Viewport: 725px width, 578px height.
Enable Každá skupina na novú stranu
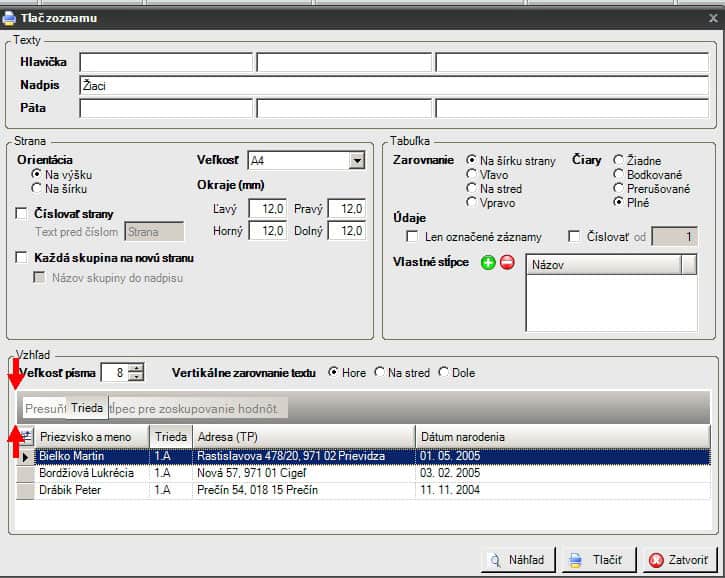(x=21, y=257)
